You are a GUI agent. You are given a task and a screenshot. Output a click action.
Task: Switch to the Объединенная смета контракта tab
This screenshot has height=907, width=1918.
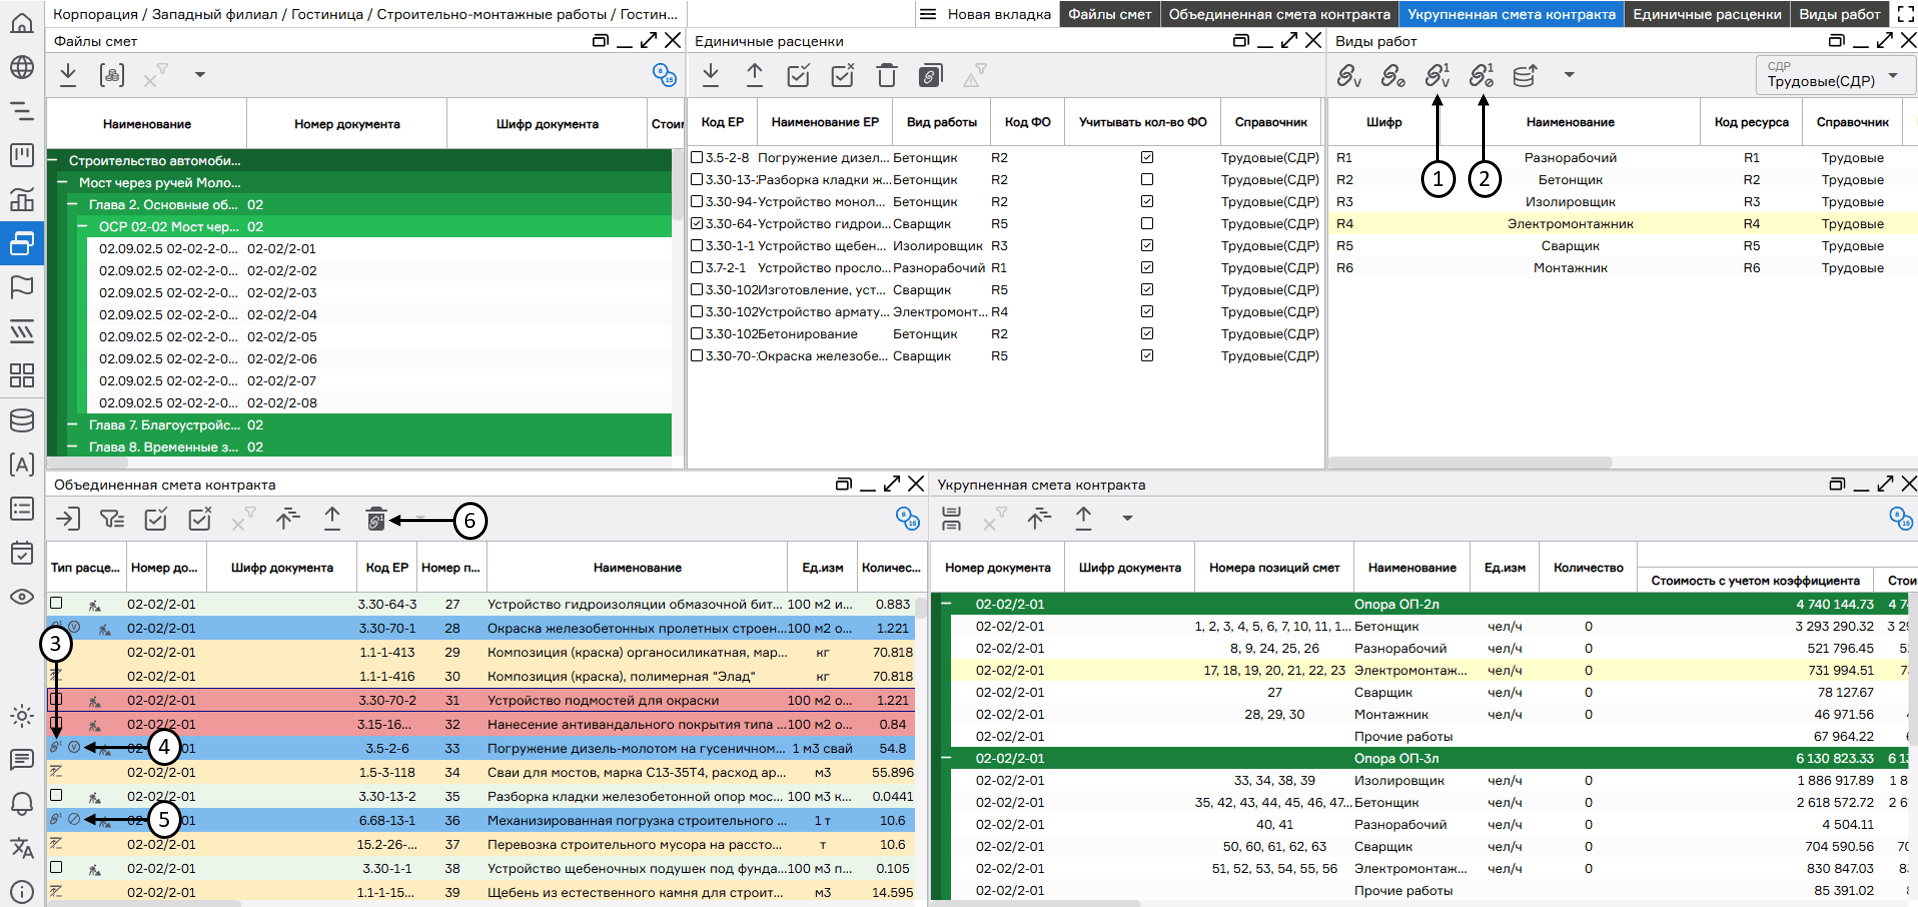coord(1278,14)
